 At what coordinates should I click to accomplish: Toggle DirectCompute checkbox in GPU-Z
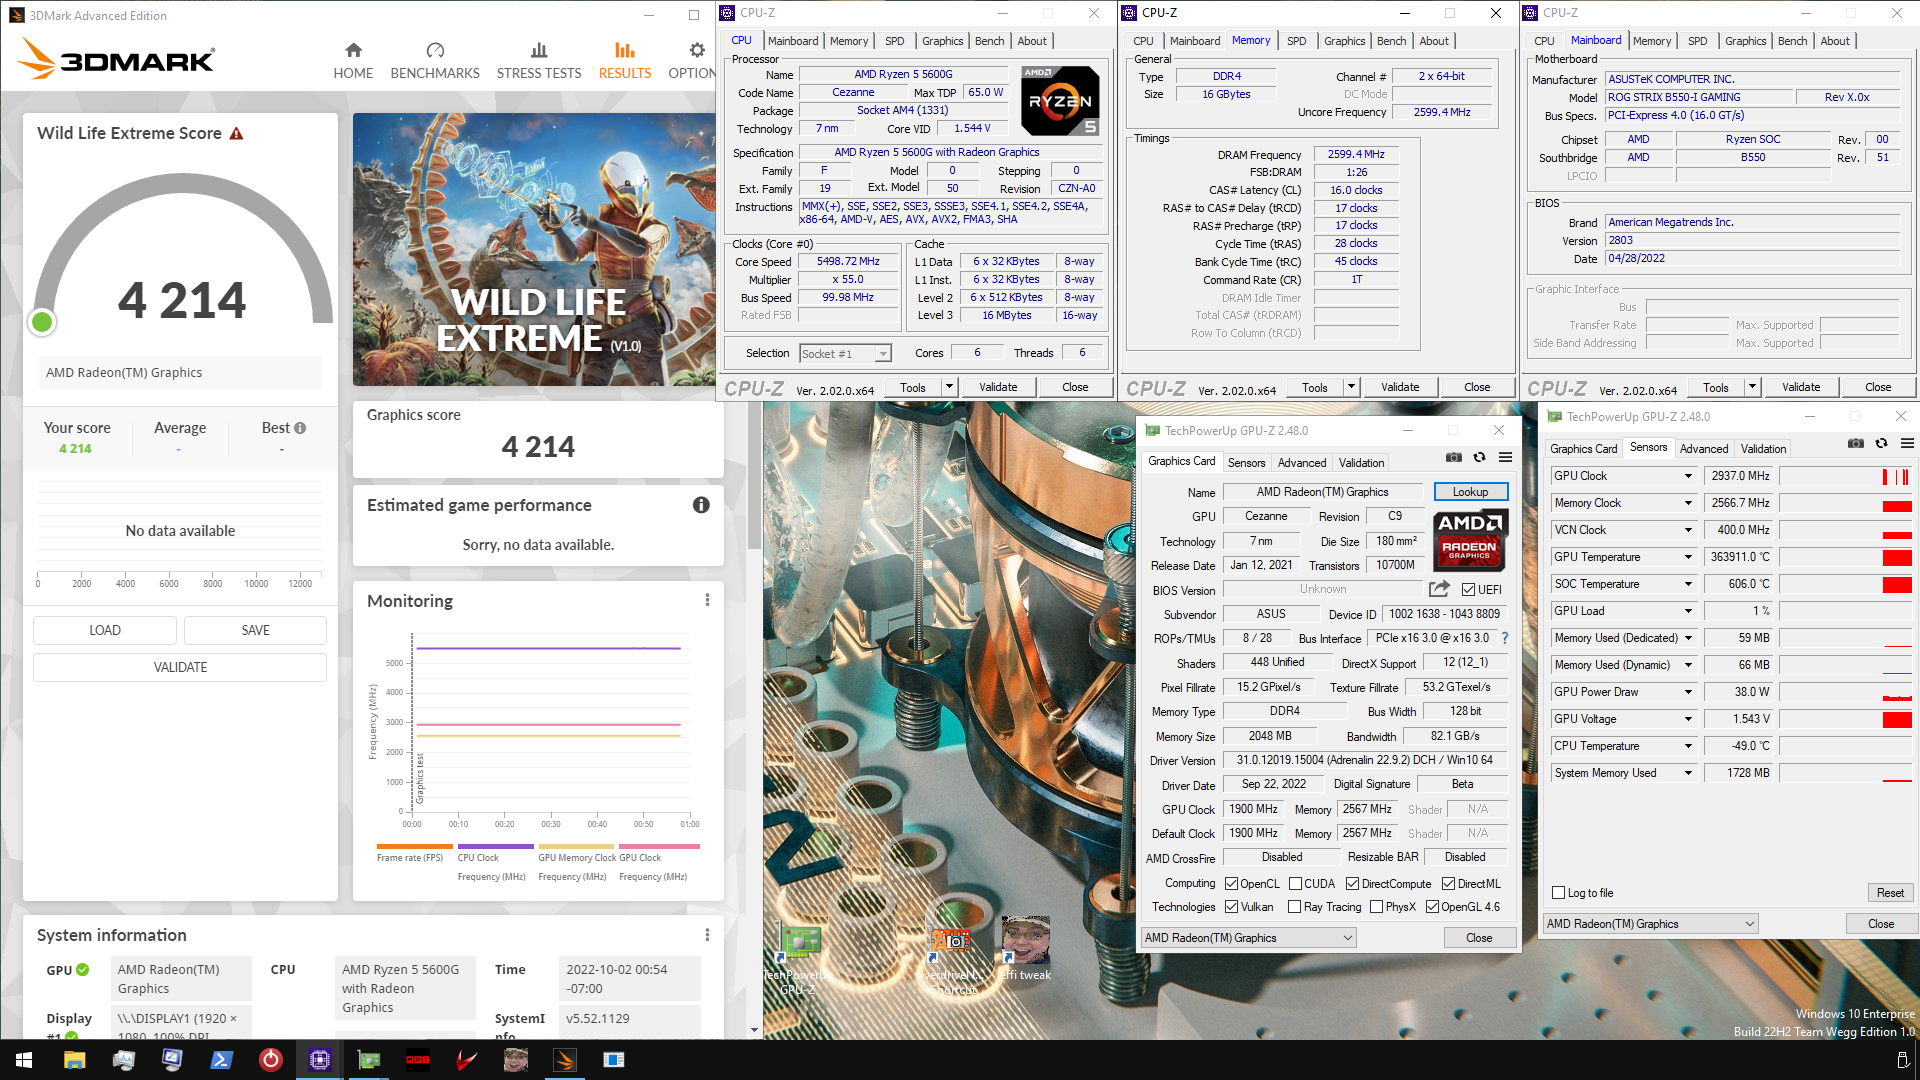coord(1352,884)
